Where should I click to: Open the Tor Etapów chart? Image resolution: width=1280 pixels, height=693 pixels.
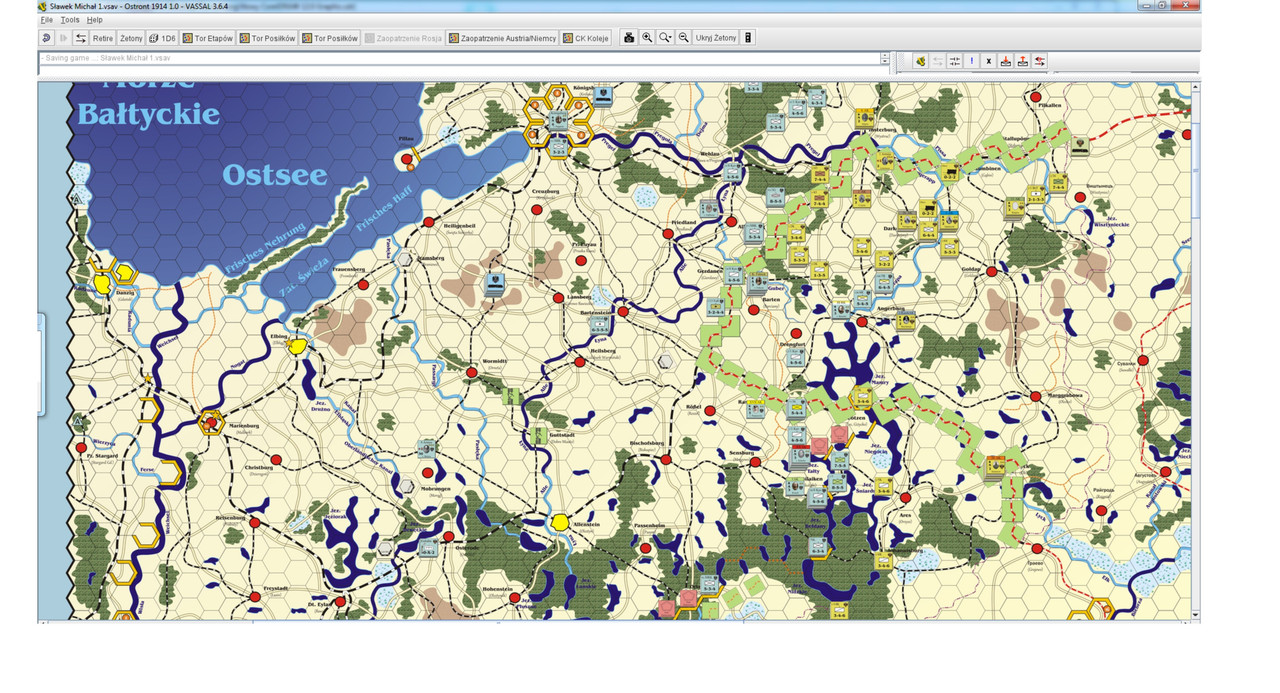click(208, 38)
